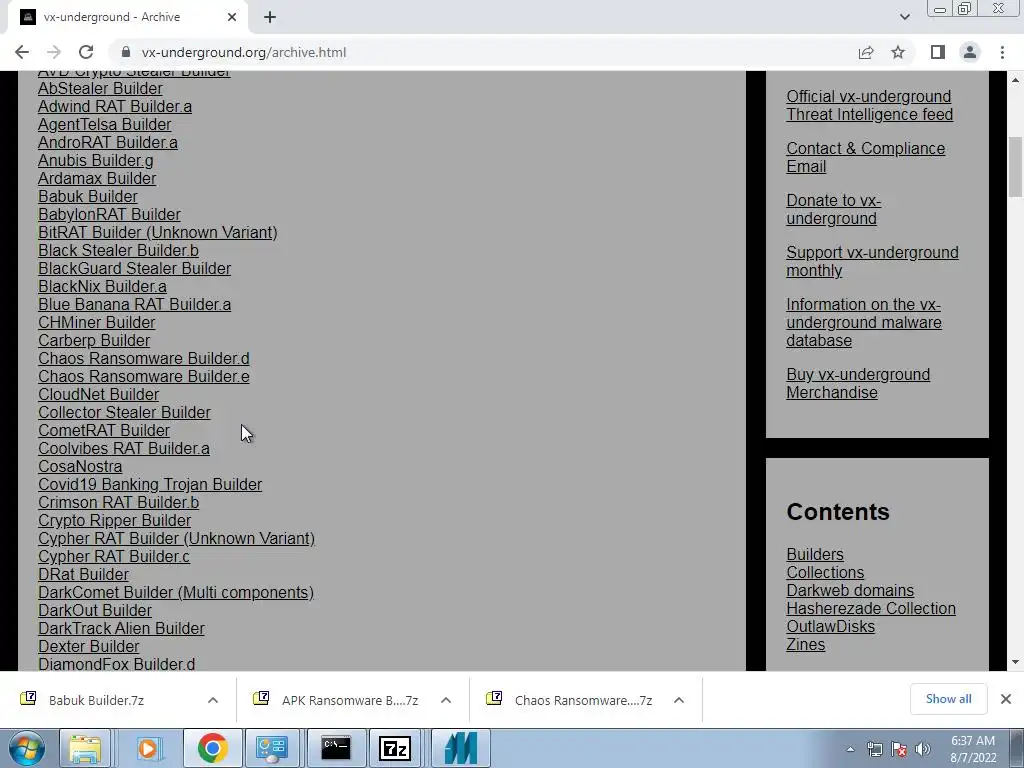Bookmark this page with the star

[898, 52]
